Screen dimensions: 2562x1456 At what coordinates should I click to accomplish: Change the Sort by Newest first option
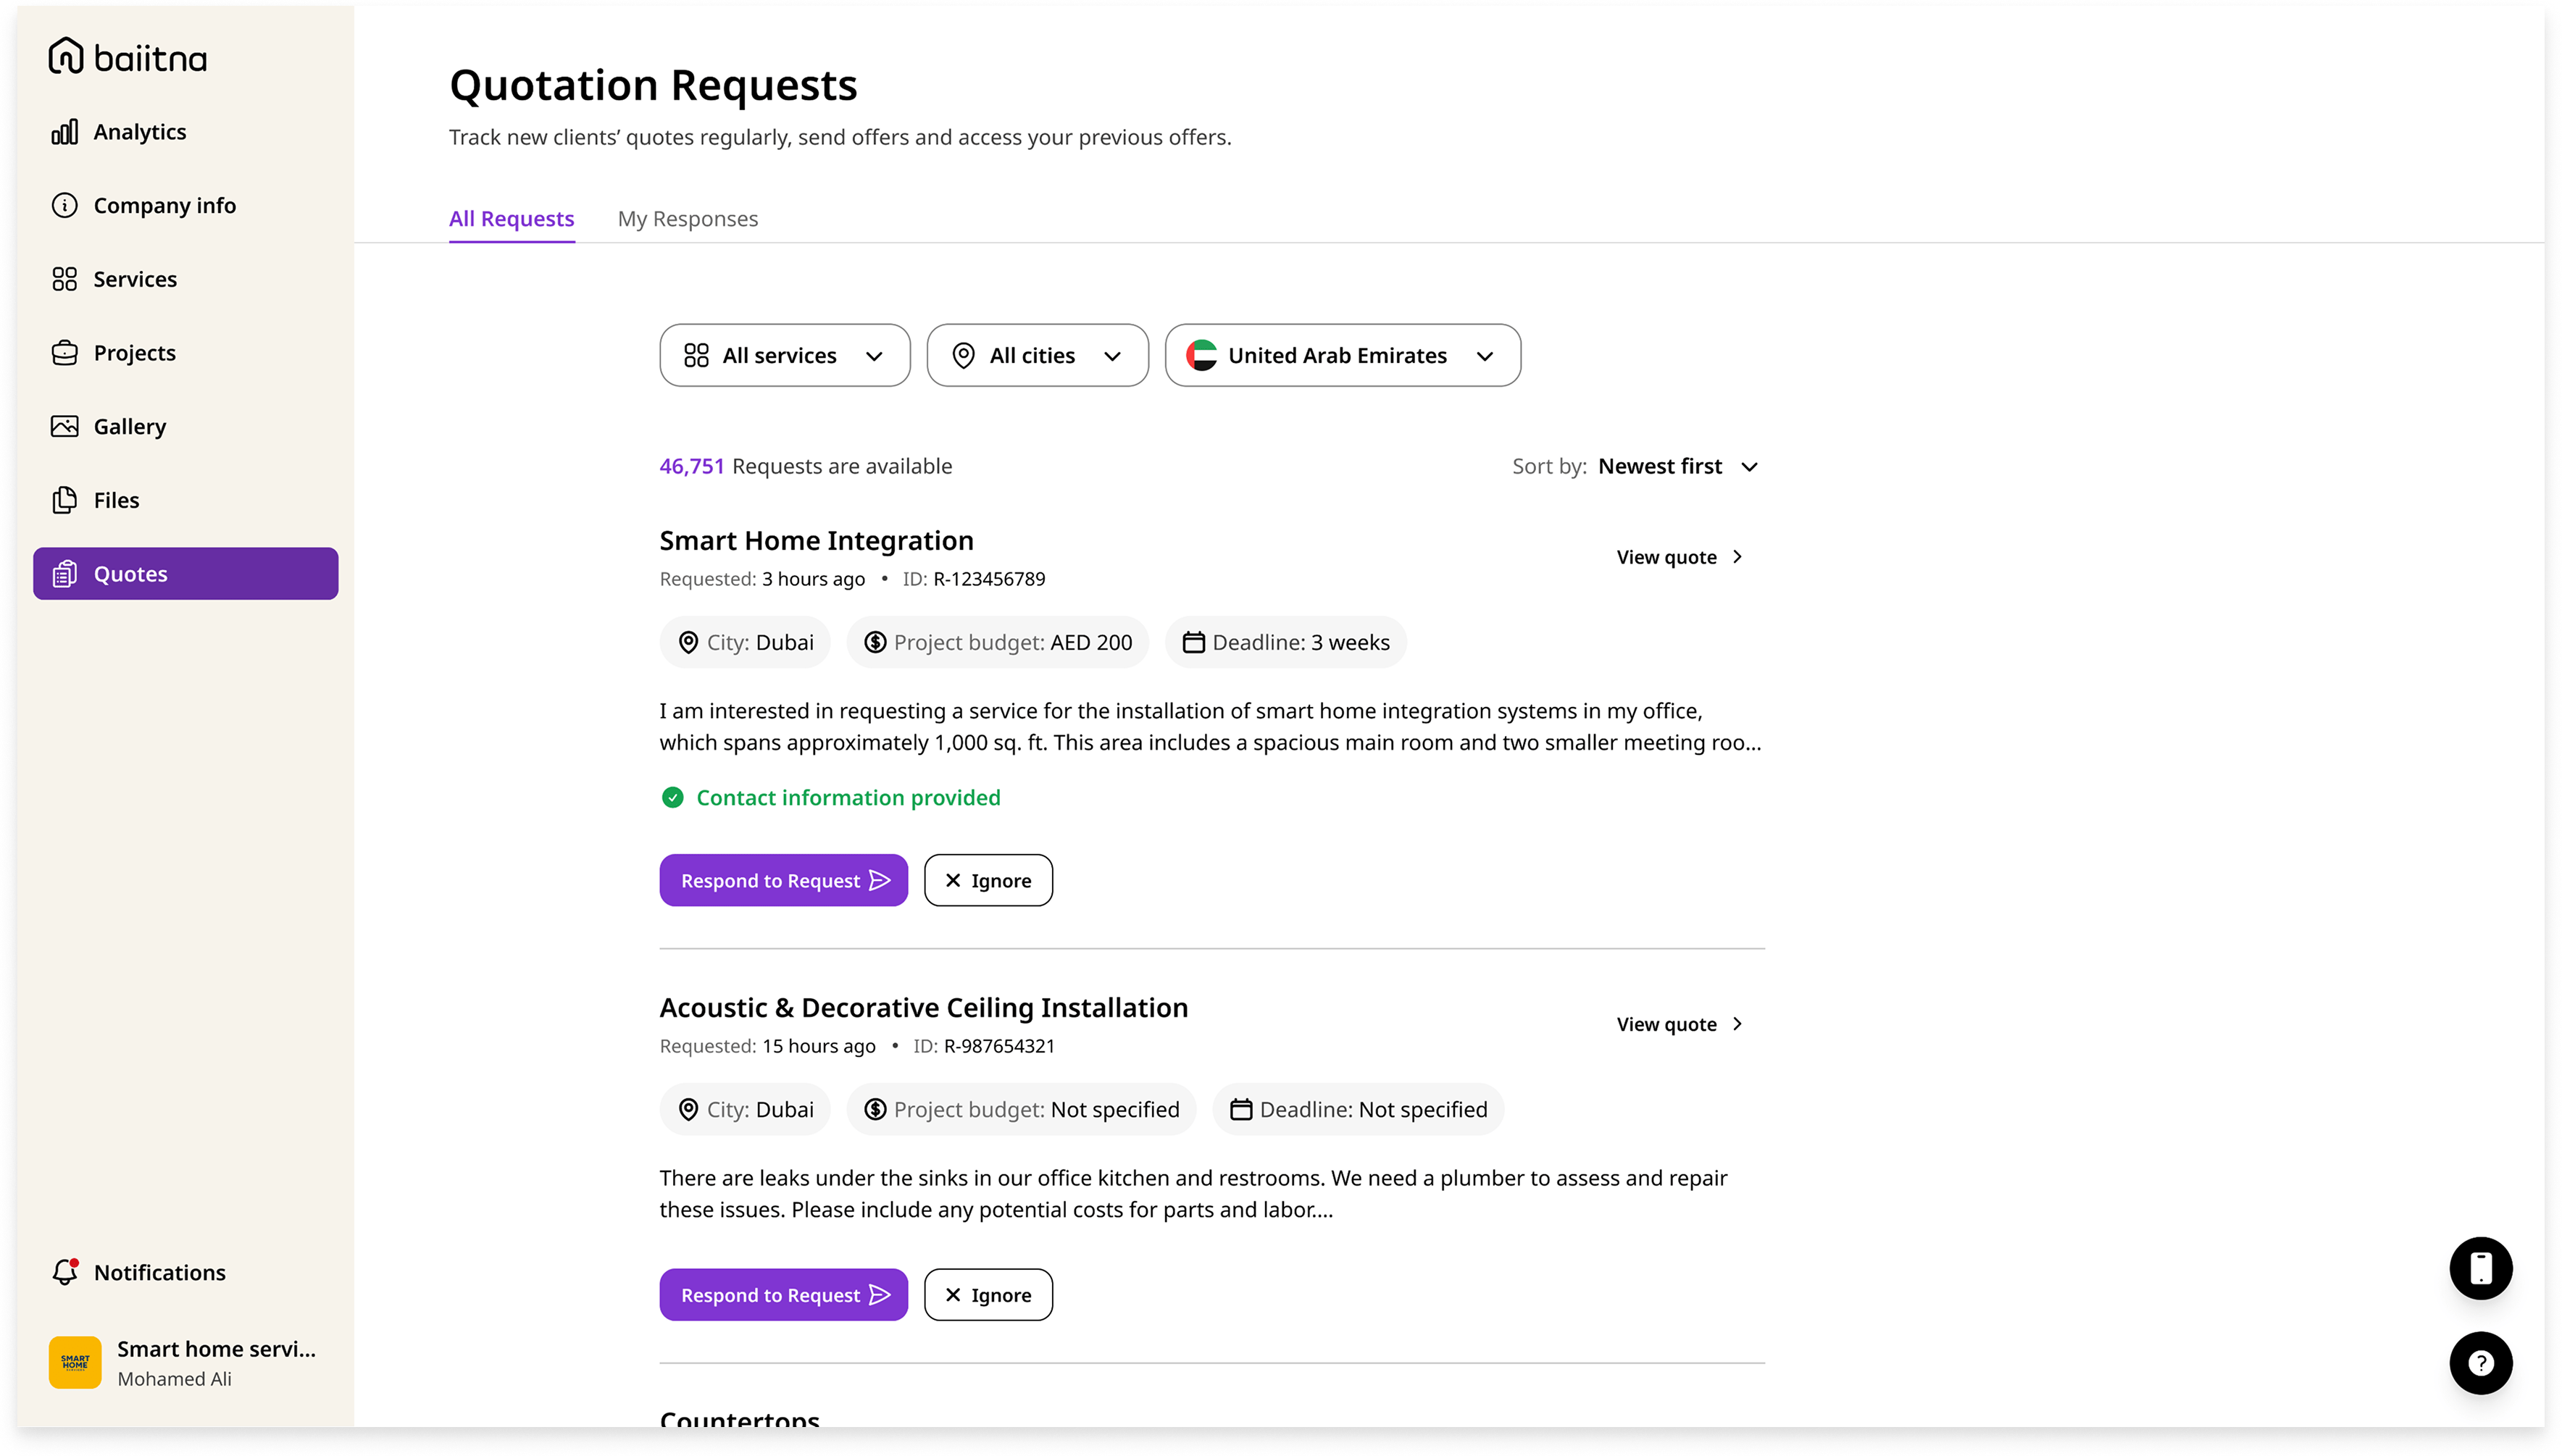click(1660, 466)
